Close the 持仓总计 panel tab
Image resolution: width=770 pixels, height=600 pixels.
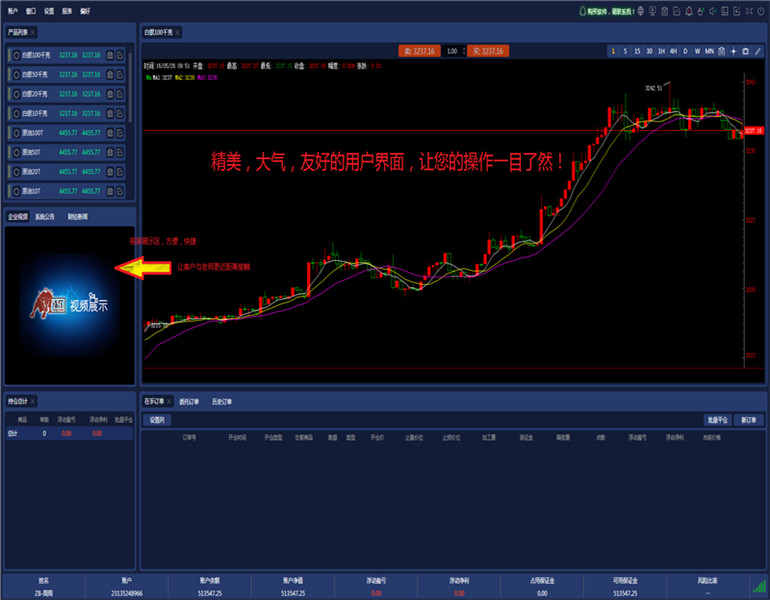coord(33,401)
